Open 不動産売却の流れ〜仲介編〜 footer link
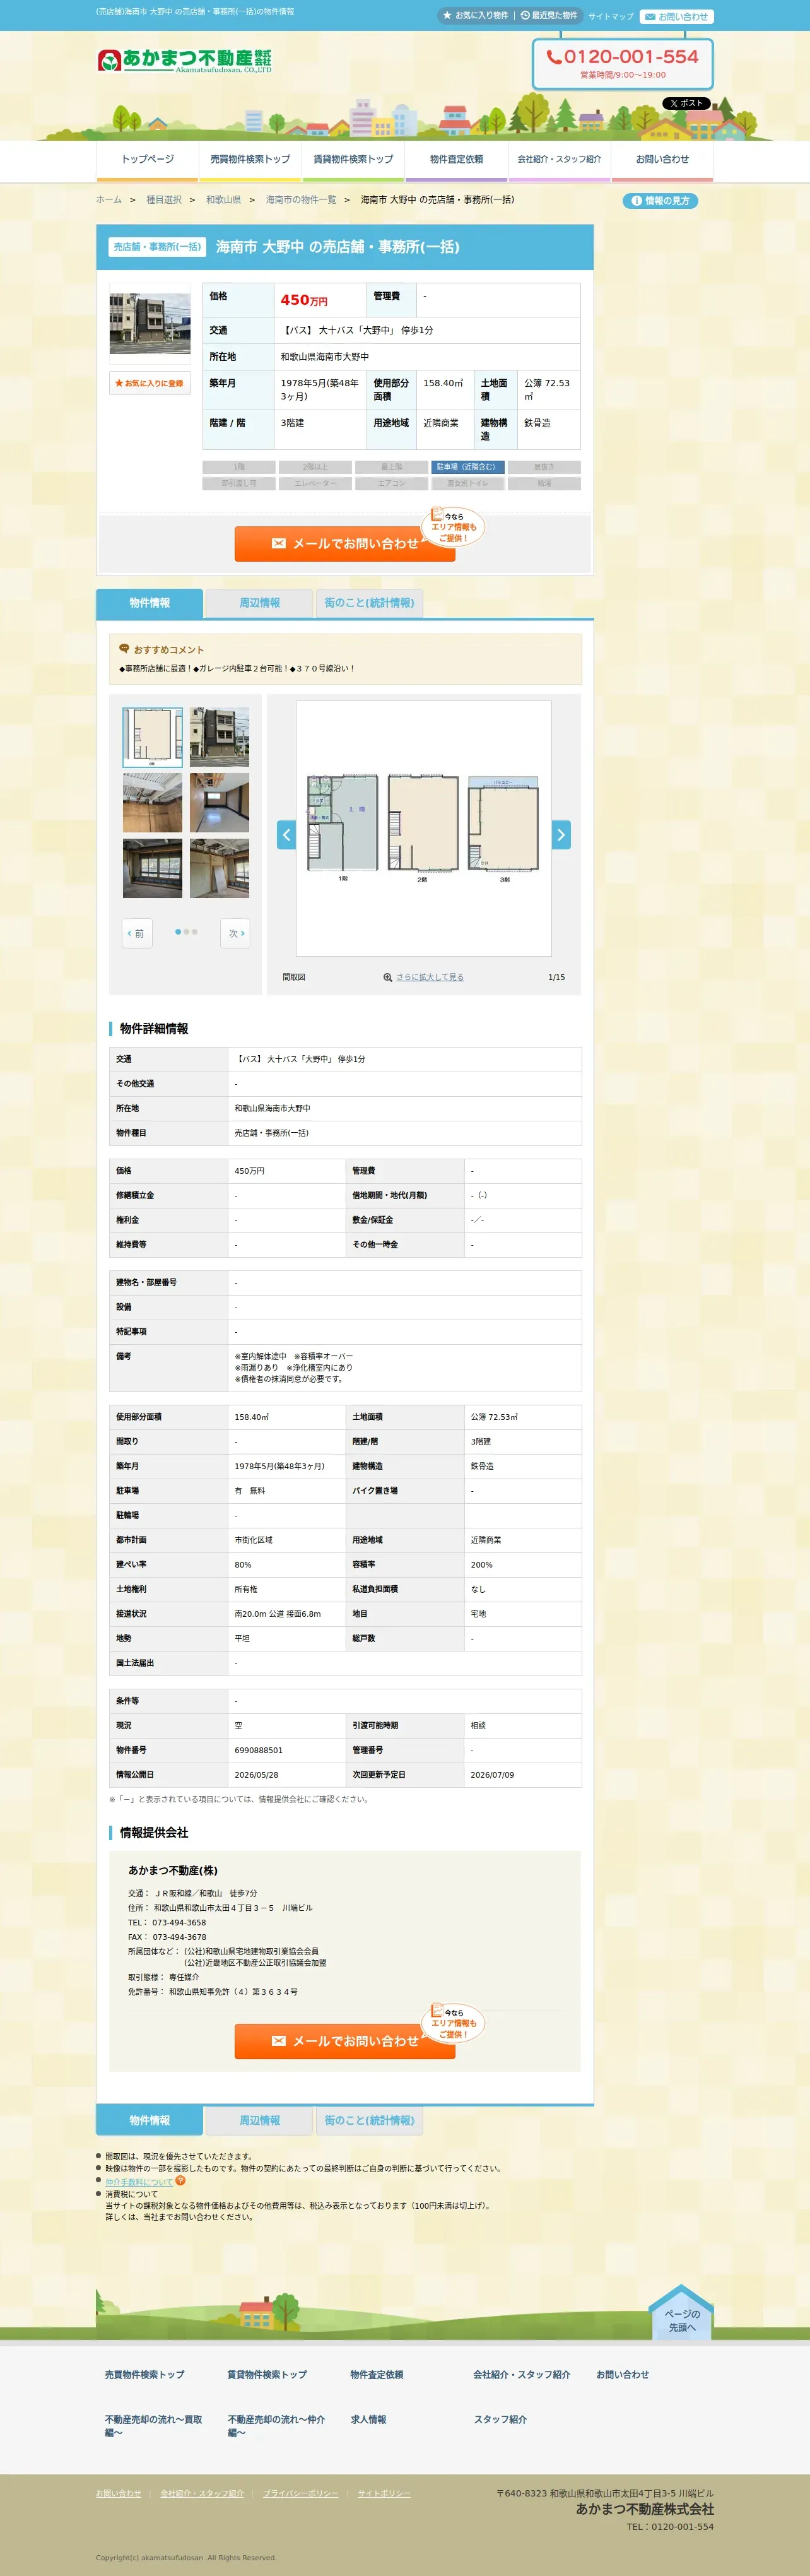This screenshot has height=2576, width=810. 277,2426
